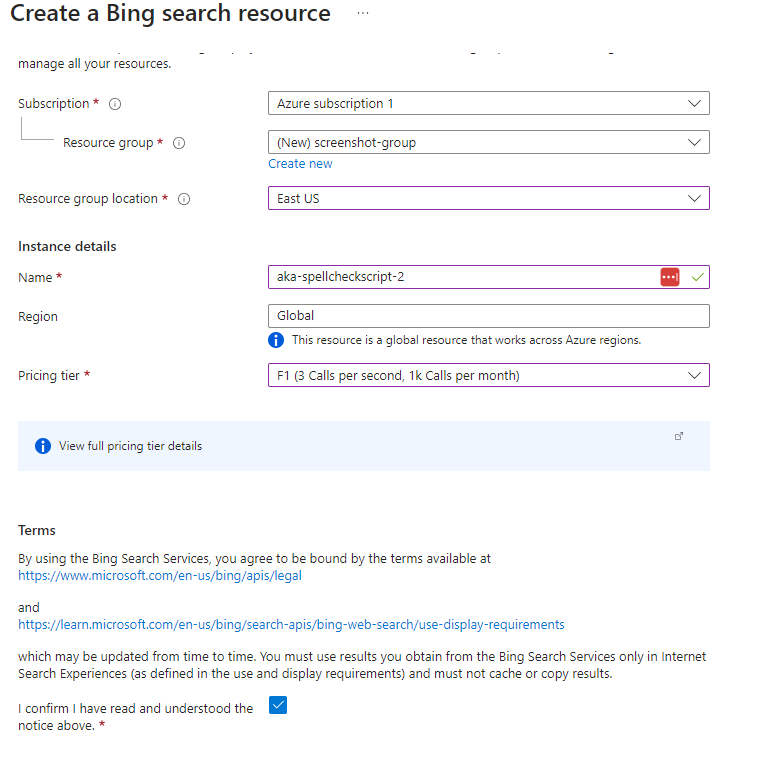Click the green validation checkmark in Name field
This screenshot has height=778, width=777.
[697, 277]
